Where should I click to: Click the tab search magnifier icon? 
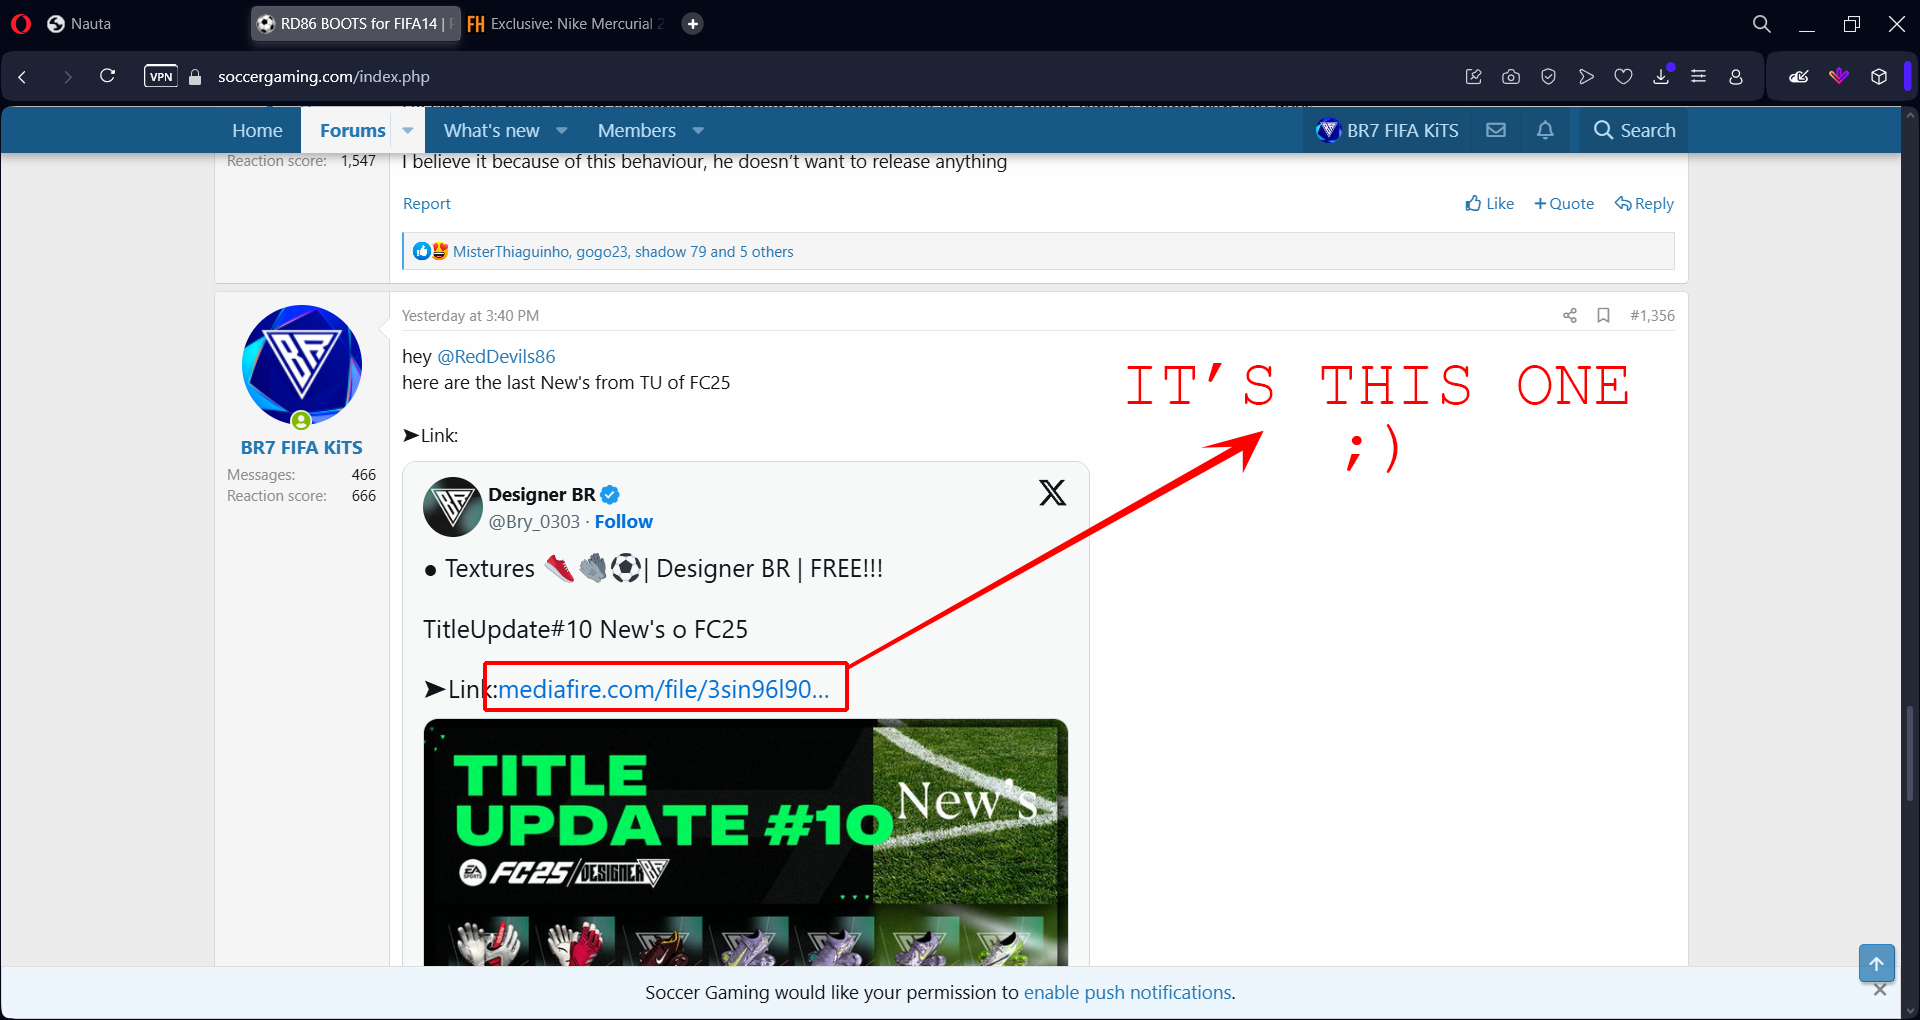tap(1762, 23)
